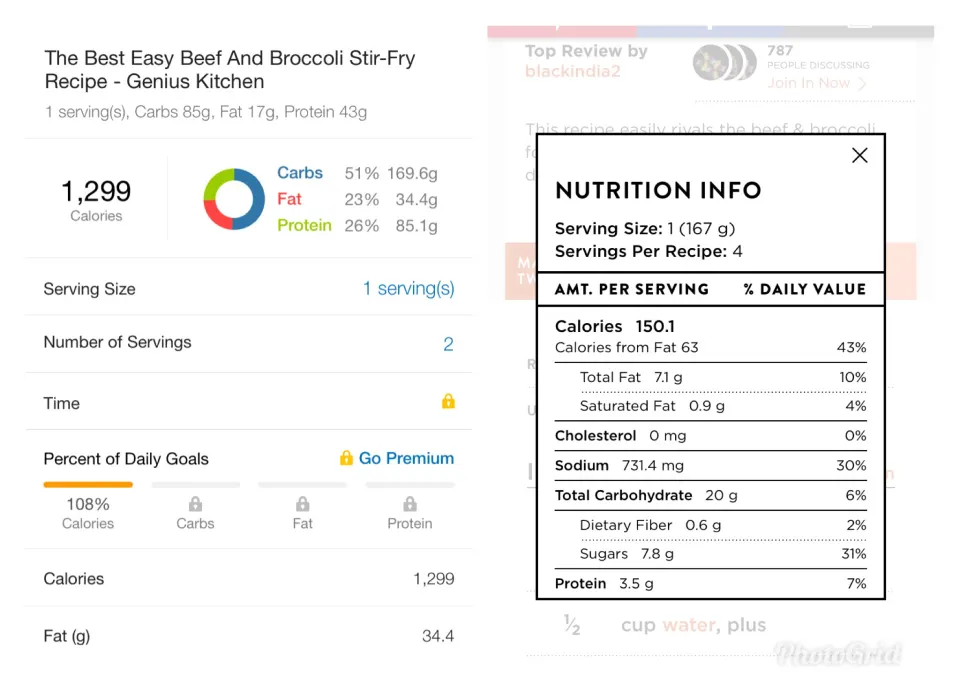Close the Nutrition Info popup

pos(859,155)
